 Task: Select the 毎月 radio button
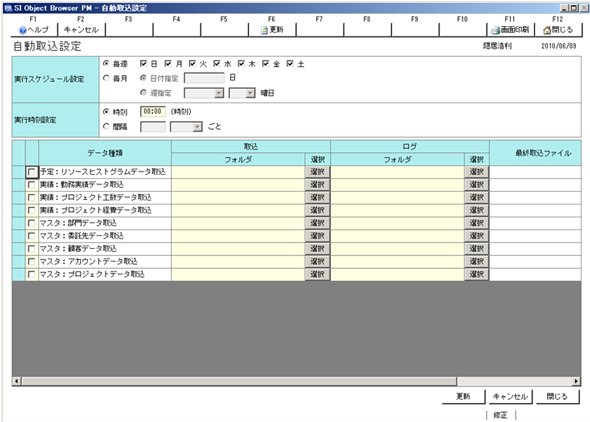[106, 78]
